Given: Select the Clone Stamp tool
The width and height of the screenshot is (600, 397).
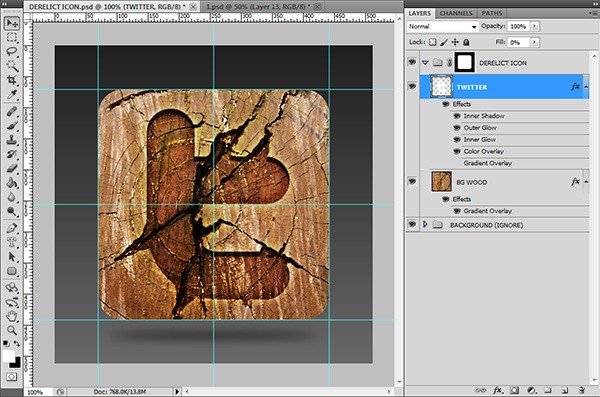Looking at the screenshot, I should 12,140.
